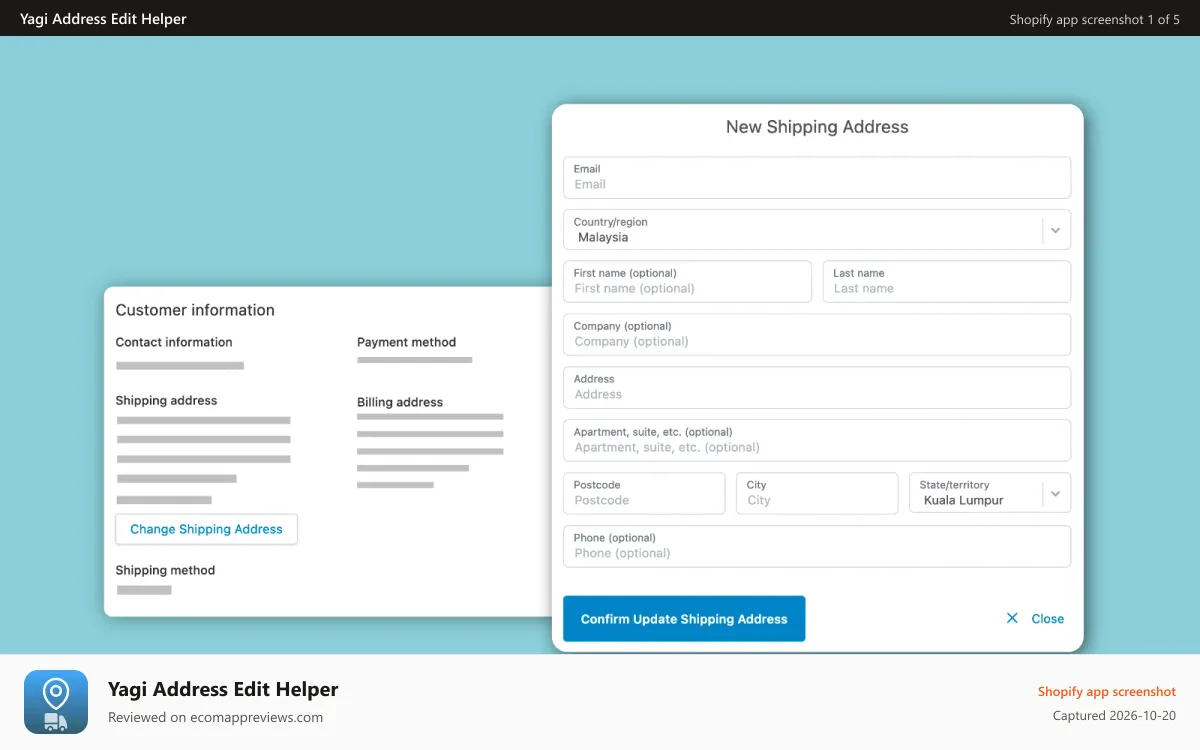Image resolution: width=1200 pixels, height=750 pixels.
Task: Focus the First name (optional) field
Action: (x=687, y=282)
